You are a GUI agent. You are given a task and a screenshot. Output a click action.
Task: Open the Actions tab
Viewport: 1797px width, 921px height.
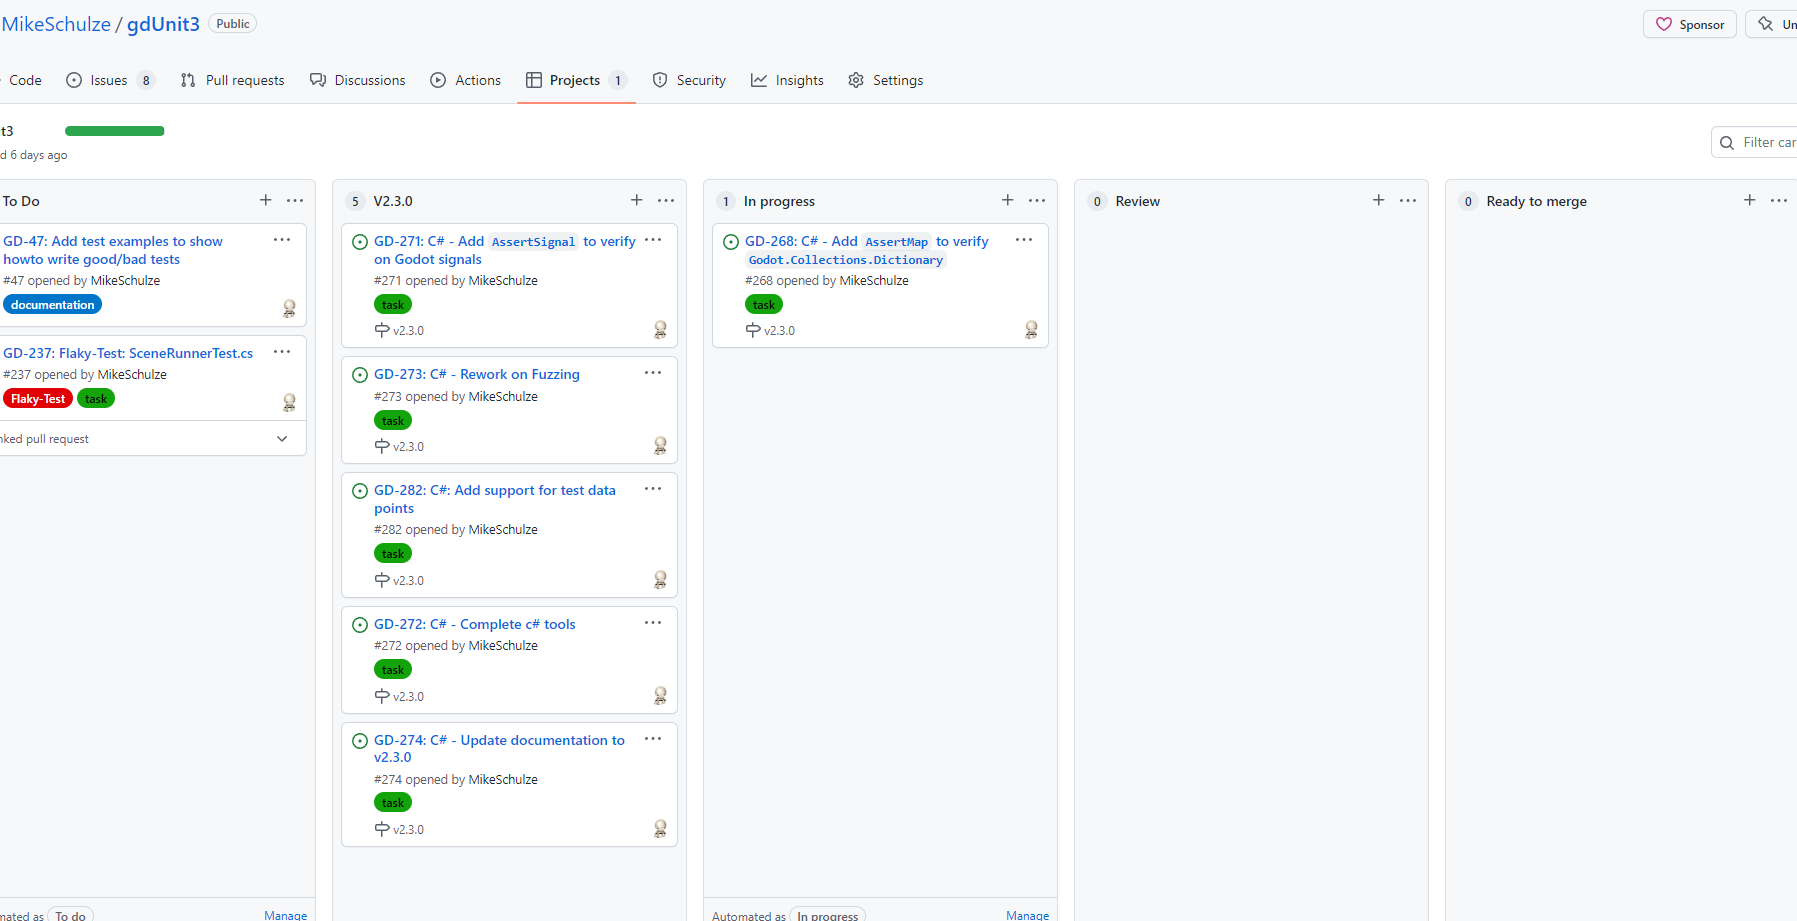(465, 80)
